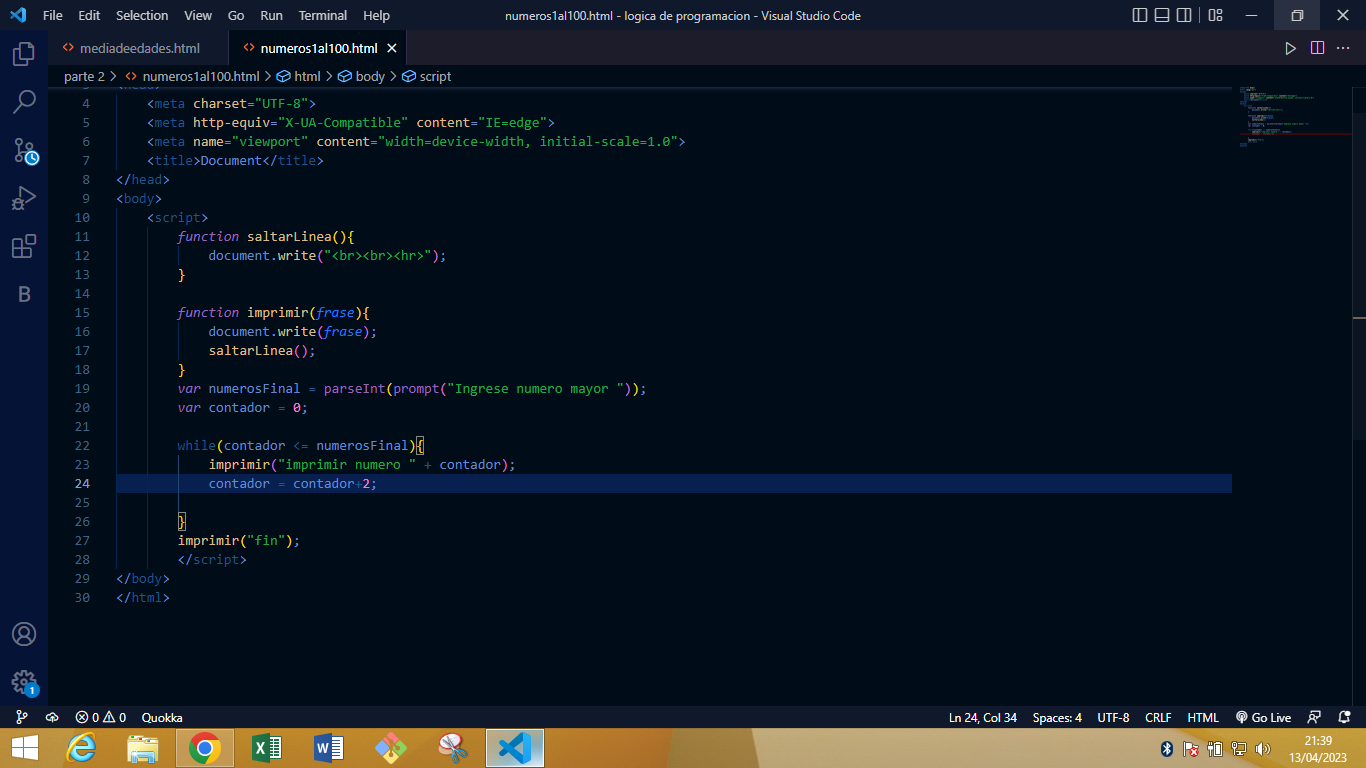
Task: Open File Explorer from the taskbar
Action: [143, 748]
